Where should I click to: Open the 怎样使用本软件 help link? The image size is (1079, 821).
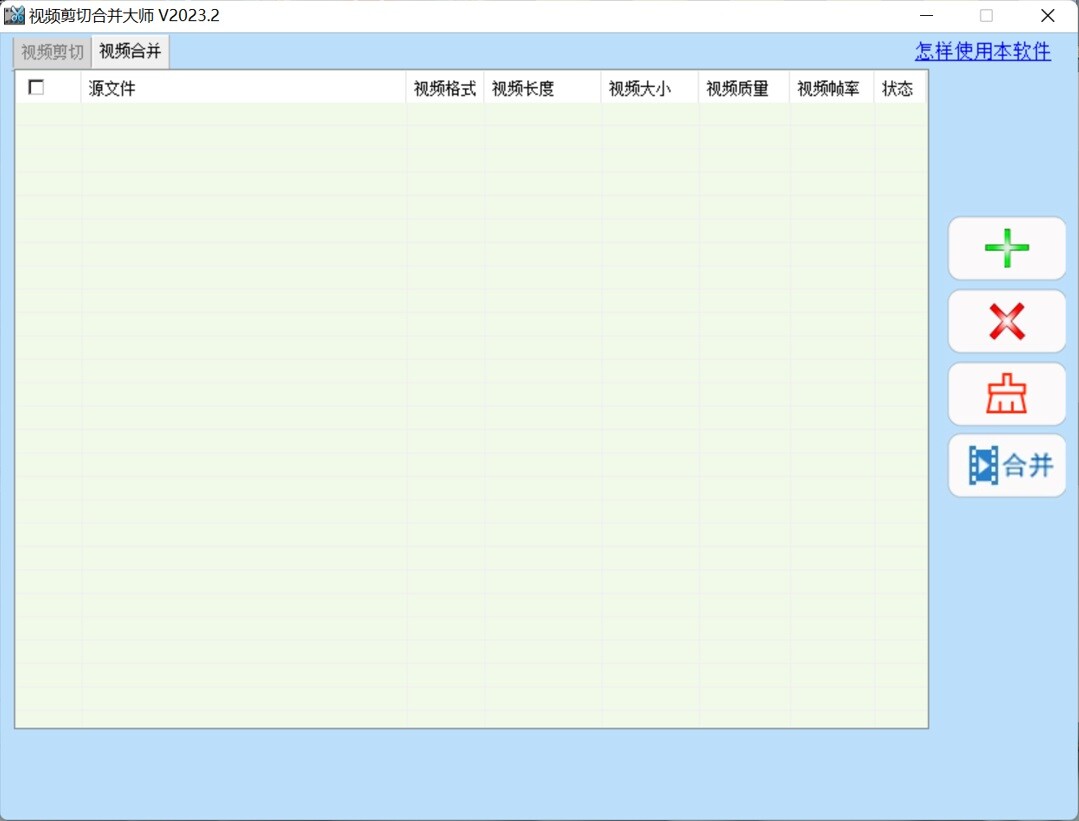tap(982, 52)
